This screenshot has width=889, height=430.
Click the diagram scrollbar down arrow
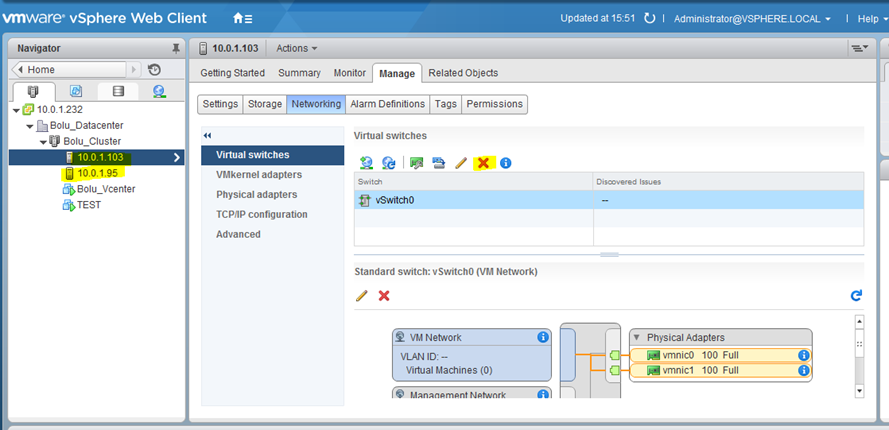pyautogui.click(x=860, y=390)
